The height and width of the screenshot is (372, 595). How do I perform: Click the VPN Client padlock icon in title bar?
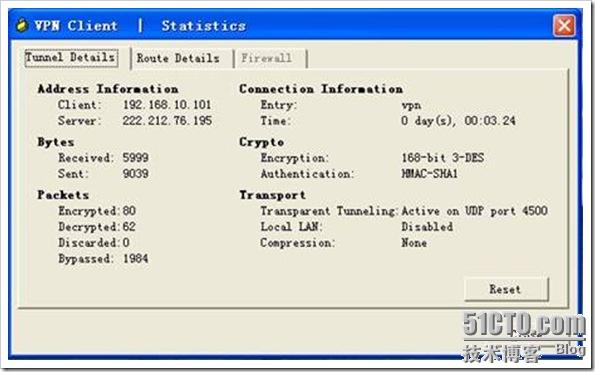tap(22, 25)
